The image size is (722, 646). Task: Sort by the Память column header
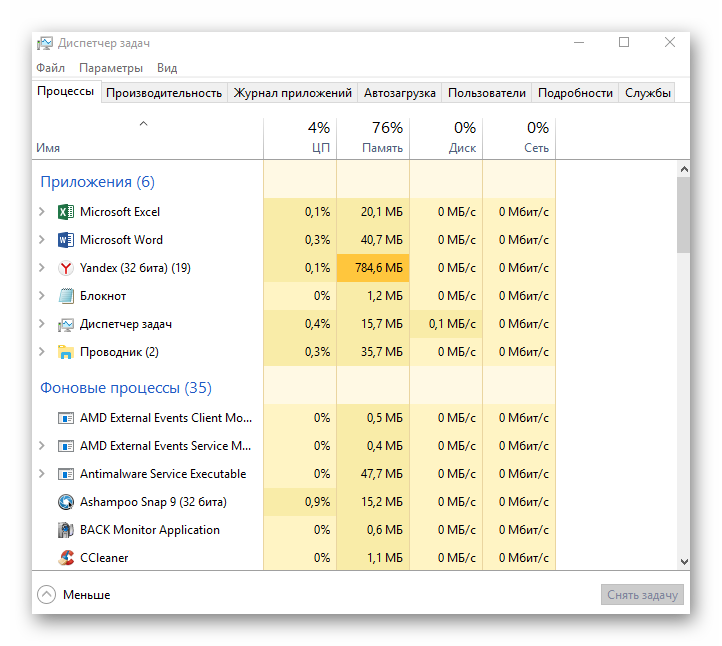click(373, 138)
